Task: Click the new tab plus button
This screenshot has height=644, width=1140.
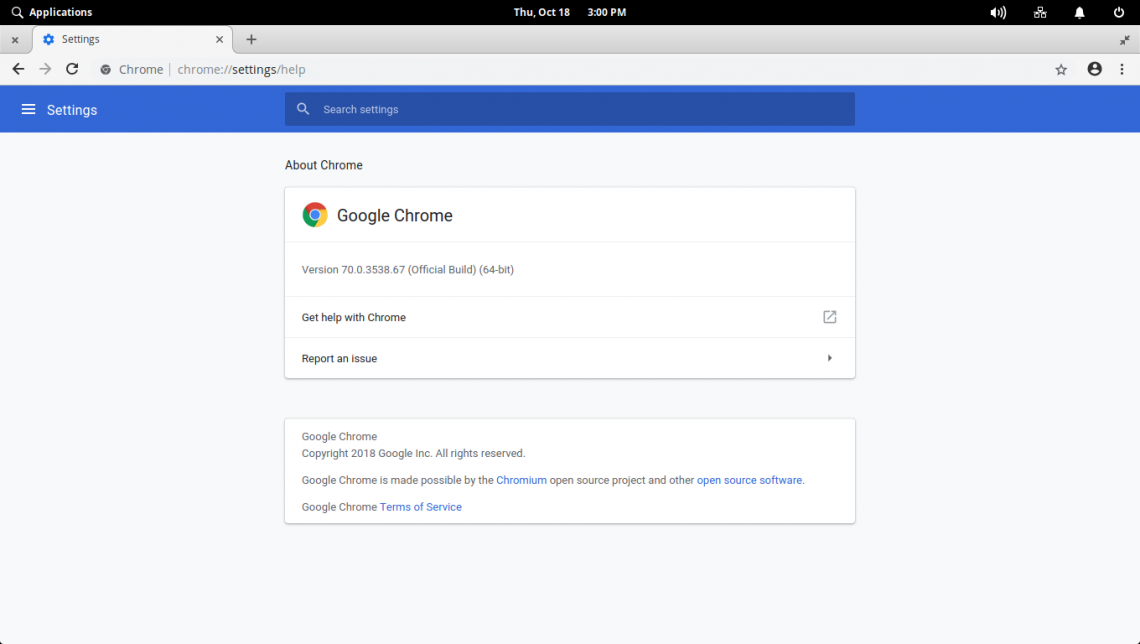Action: point(251,39)
